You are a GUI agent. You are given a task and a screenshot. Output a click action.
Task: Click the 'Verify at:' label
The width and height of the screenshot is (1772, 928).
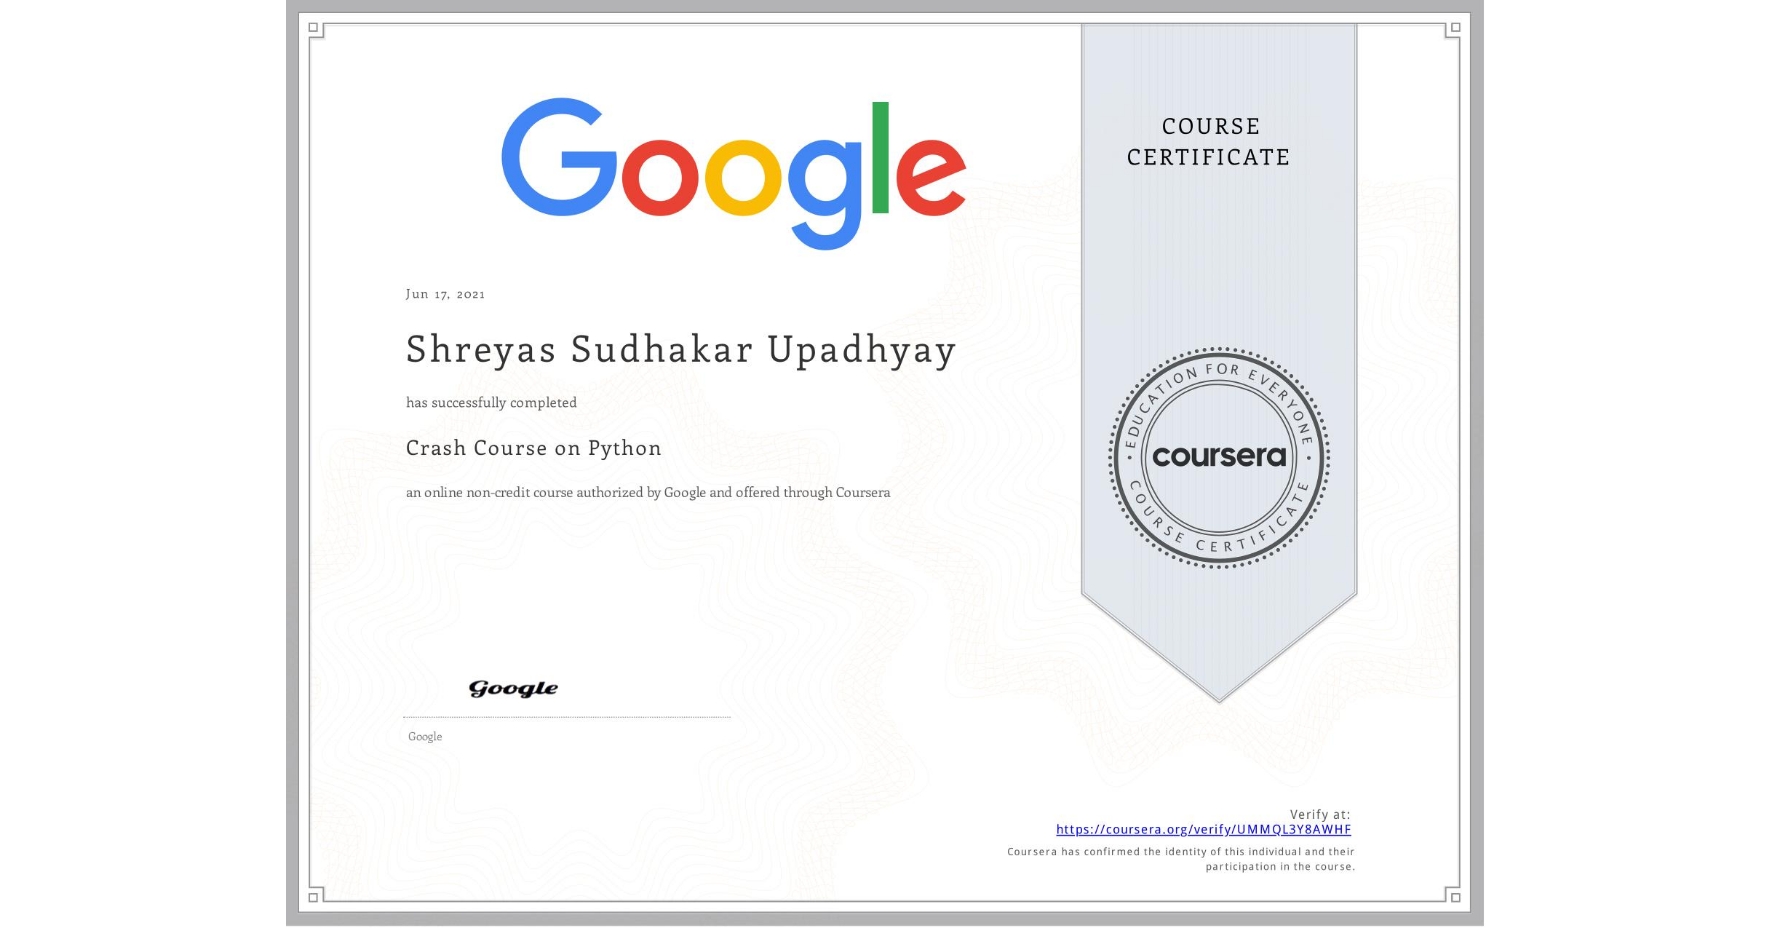point(1320,814)
